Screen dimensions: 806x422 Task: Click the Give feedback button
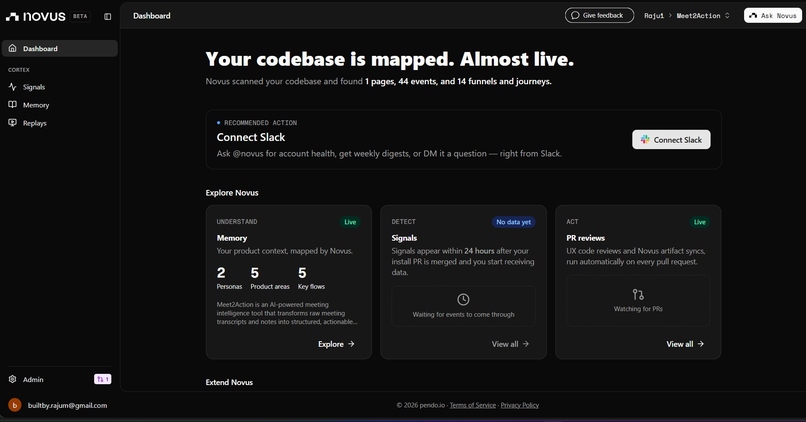[x=599, y=15]
